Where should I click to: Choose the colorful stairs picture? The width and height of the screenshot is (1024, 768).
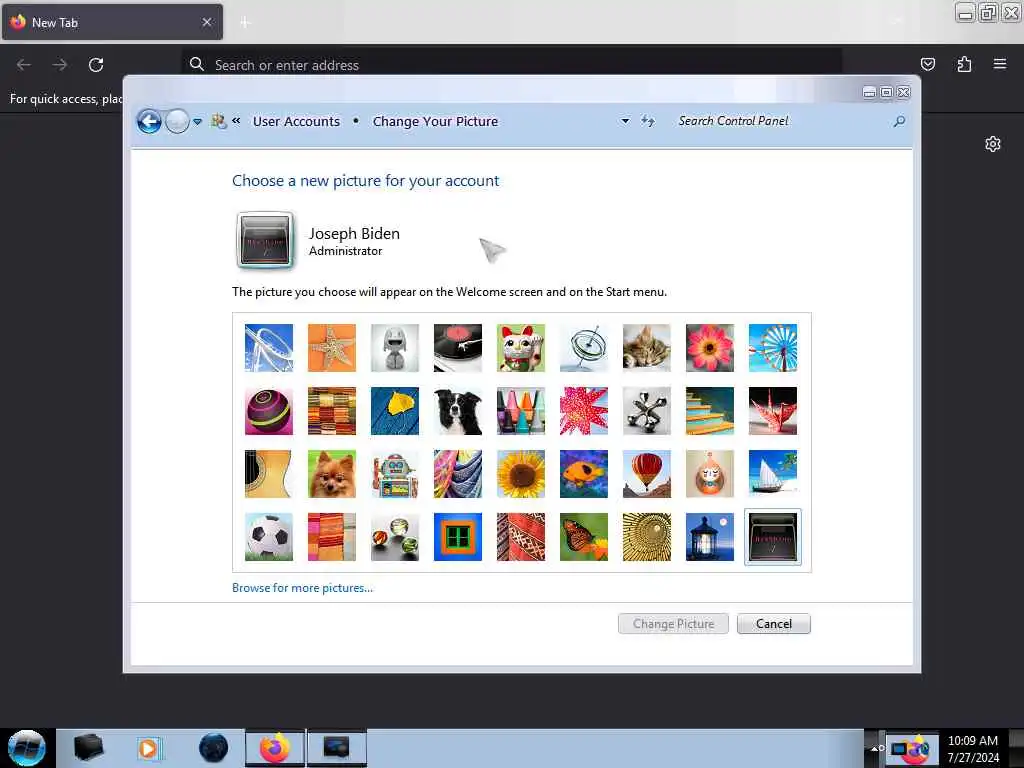pyautogui.click(x=710, y=411)
